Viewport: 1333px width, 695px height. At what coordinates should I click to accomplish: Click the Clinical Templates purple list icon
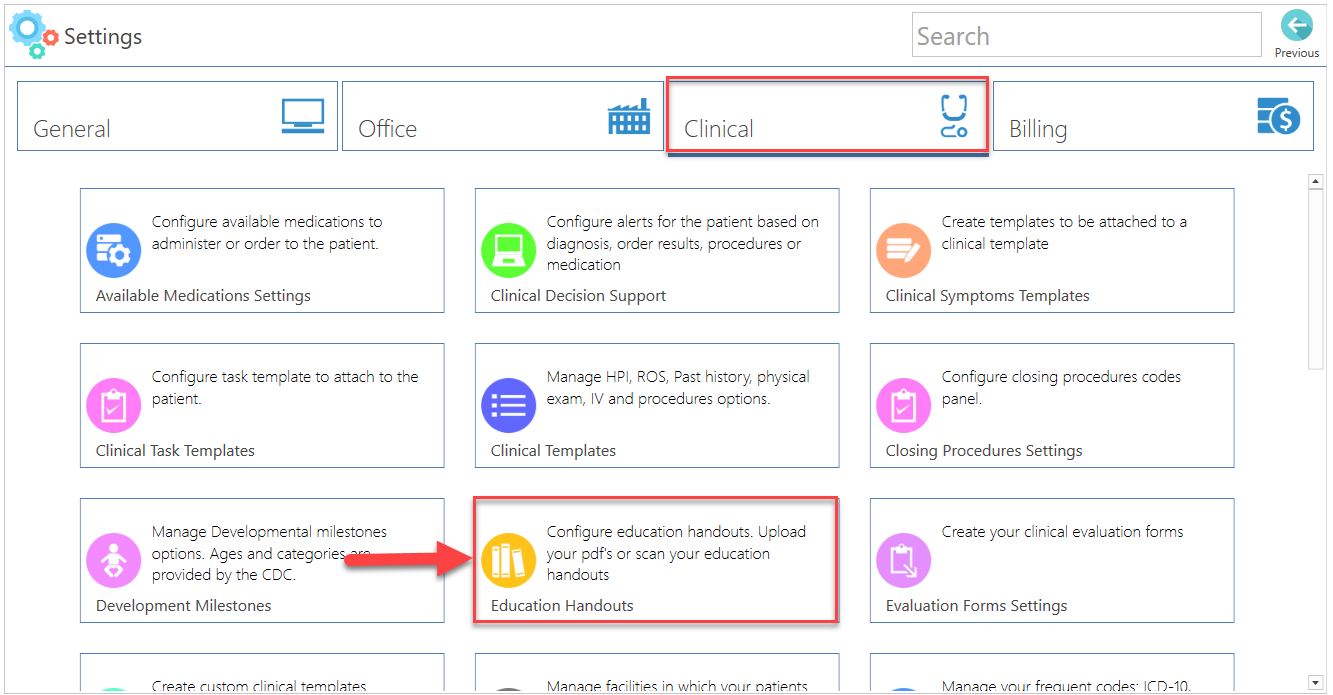pos(508,405)
